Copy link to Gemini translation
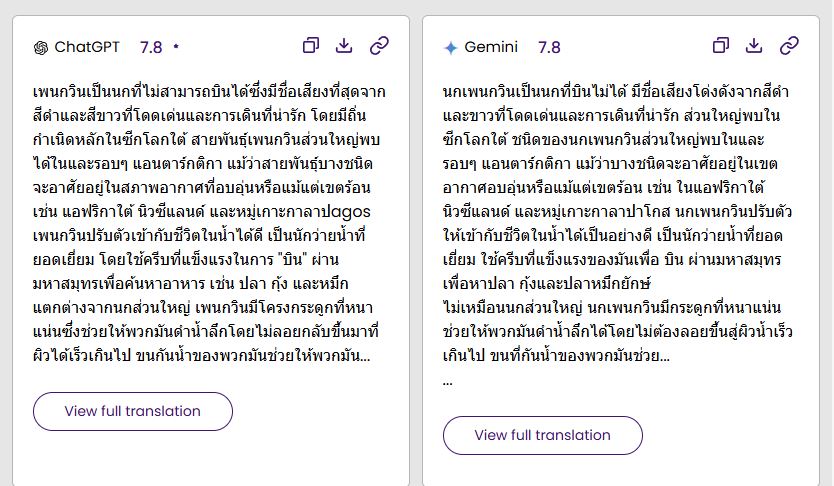This screenshot has height=486, width=834. [x=789, y=45]
